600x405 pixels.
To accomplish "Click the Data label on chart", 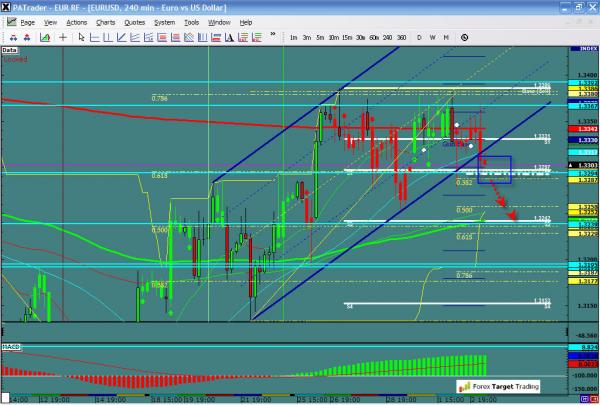I will tap(9, 49).
